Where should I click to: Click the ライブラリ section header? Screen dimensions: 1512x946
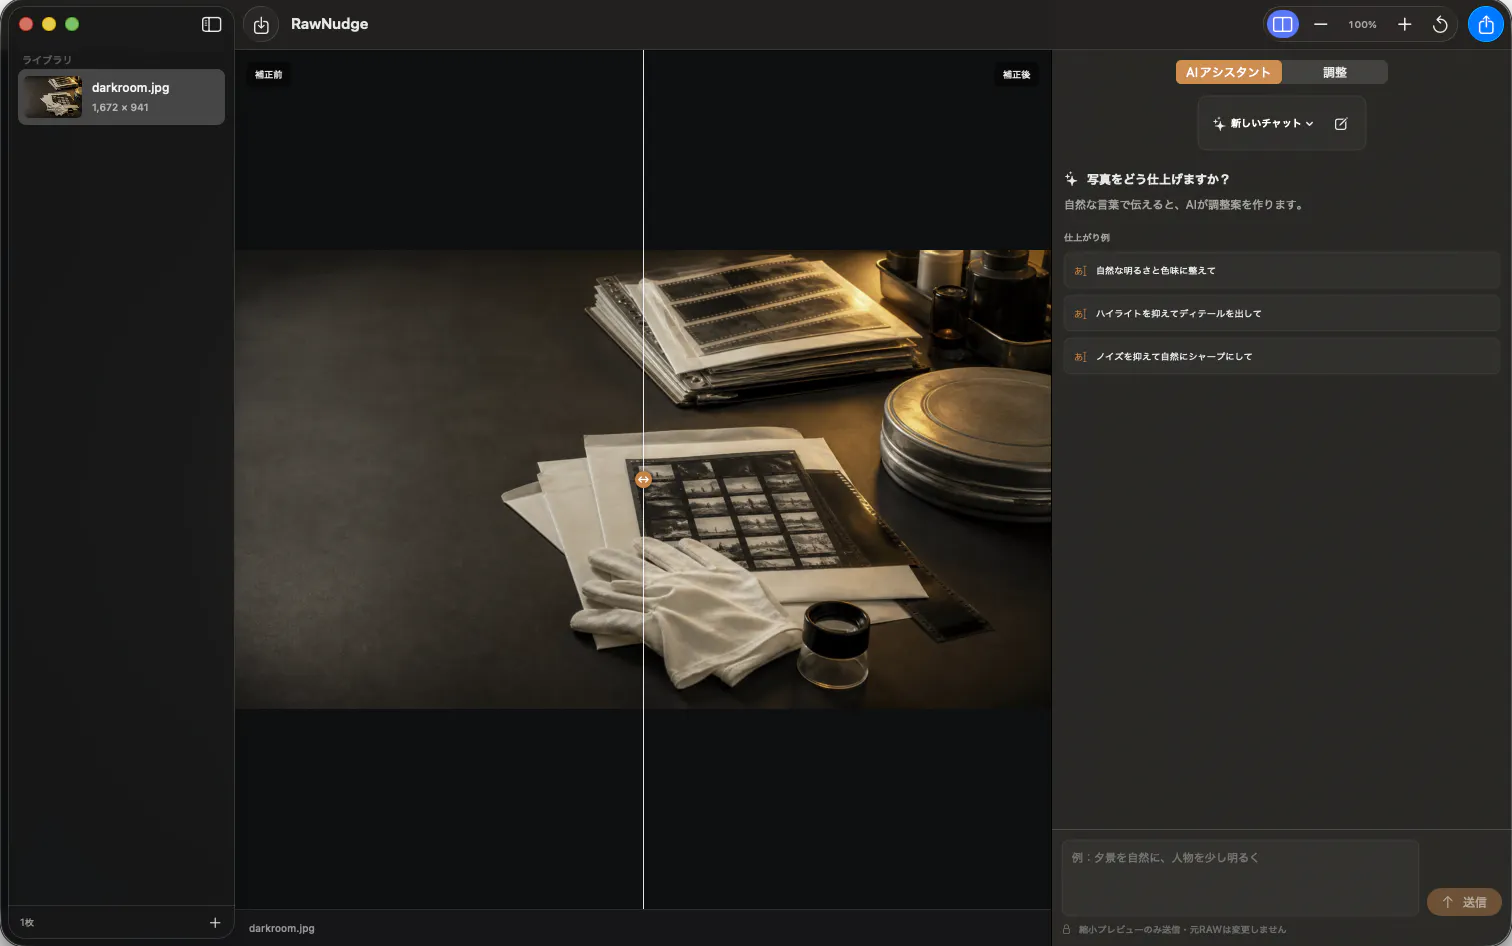pyautogui.click(x=47, y=60)
